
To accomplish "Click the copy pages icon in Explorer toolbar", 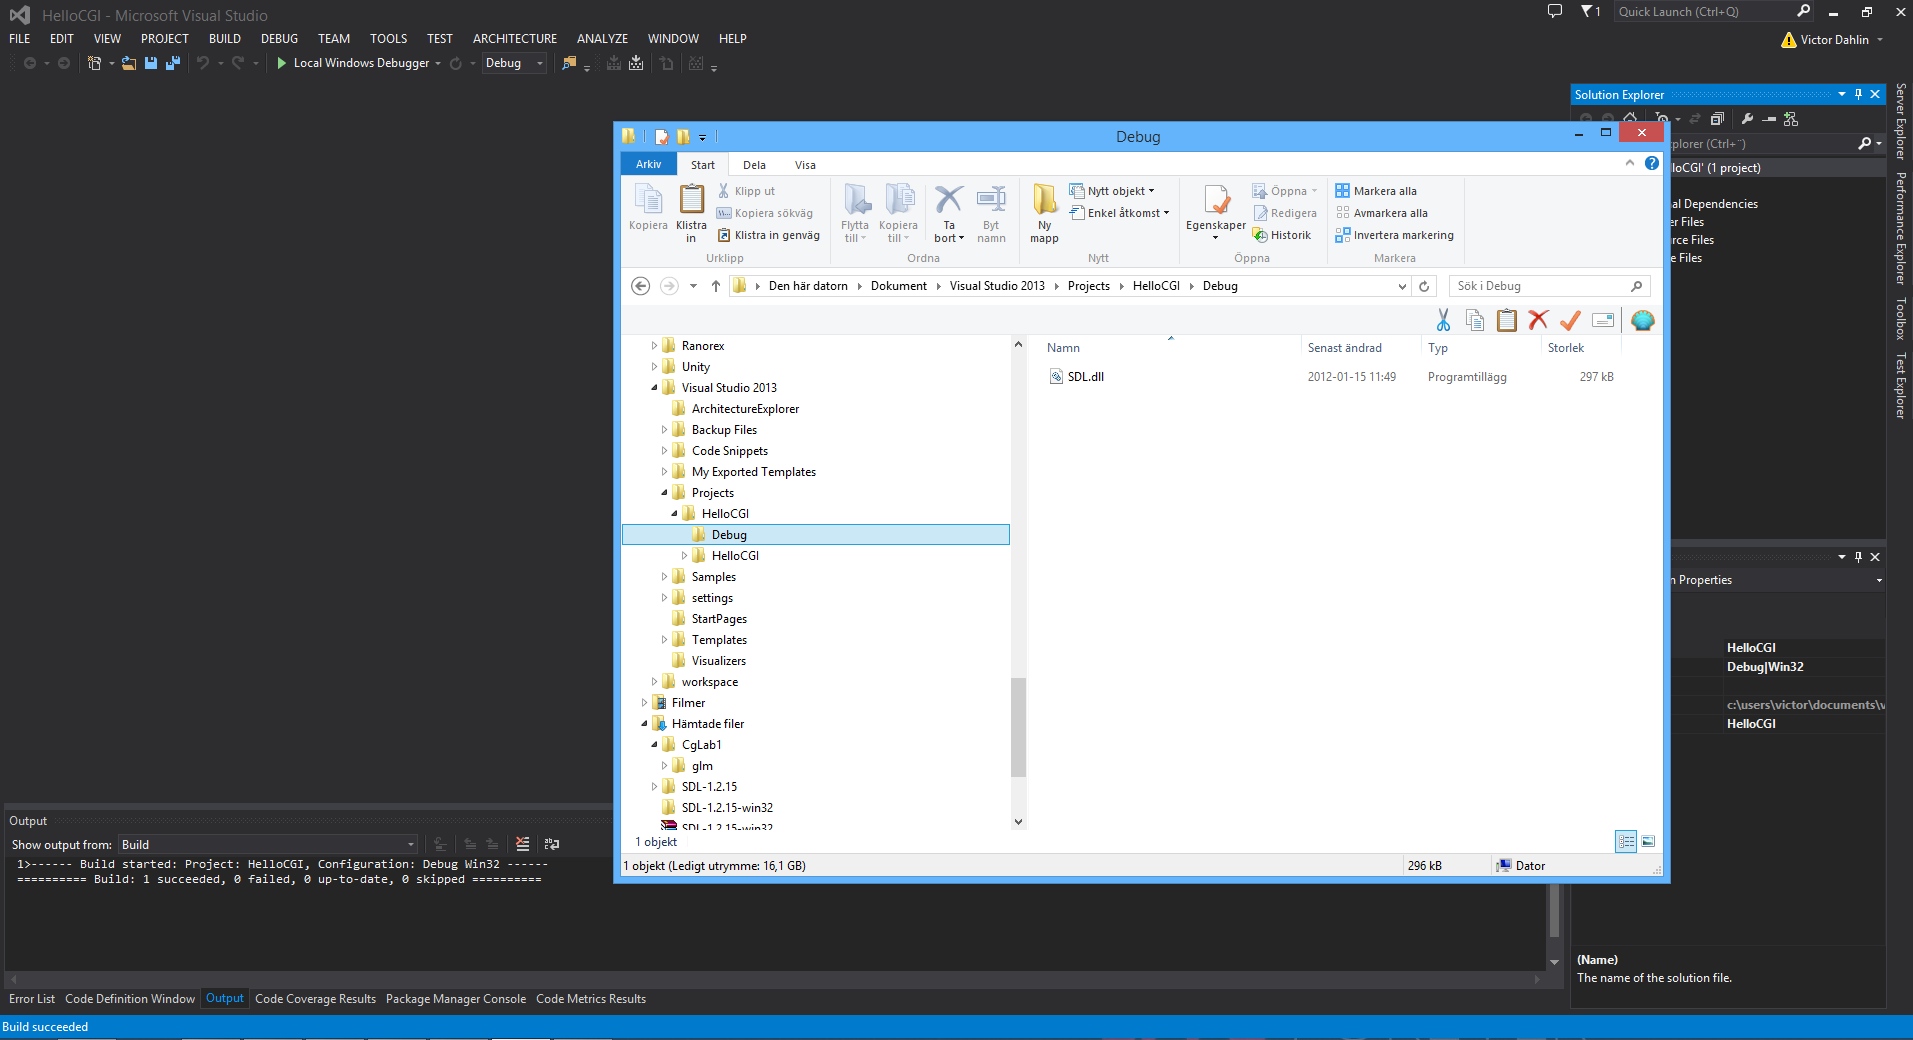I will pyautogui.click(x=1475, y=320).
